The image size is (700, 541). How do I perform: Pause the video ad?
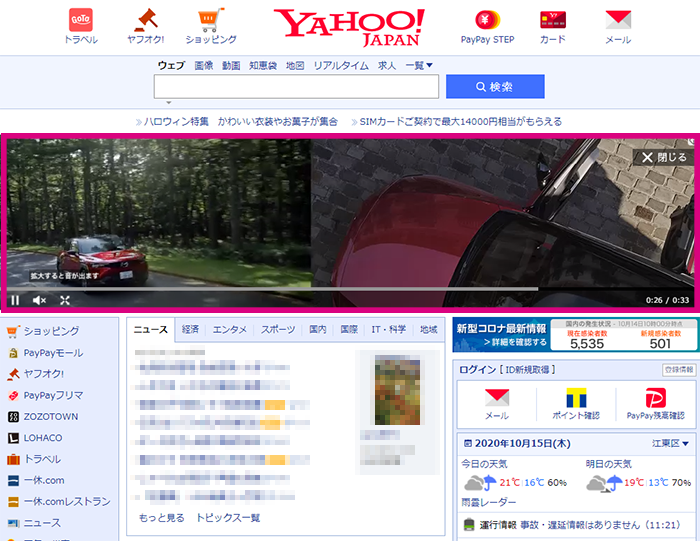15,300
